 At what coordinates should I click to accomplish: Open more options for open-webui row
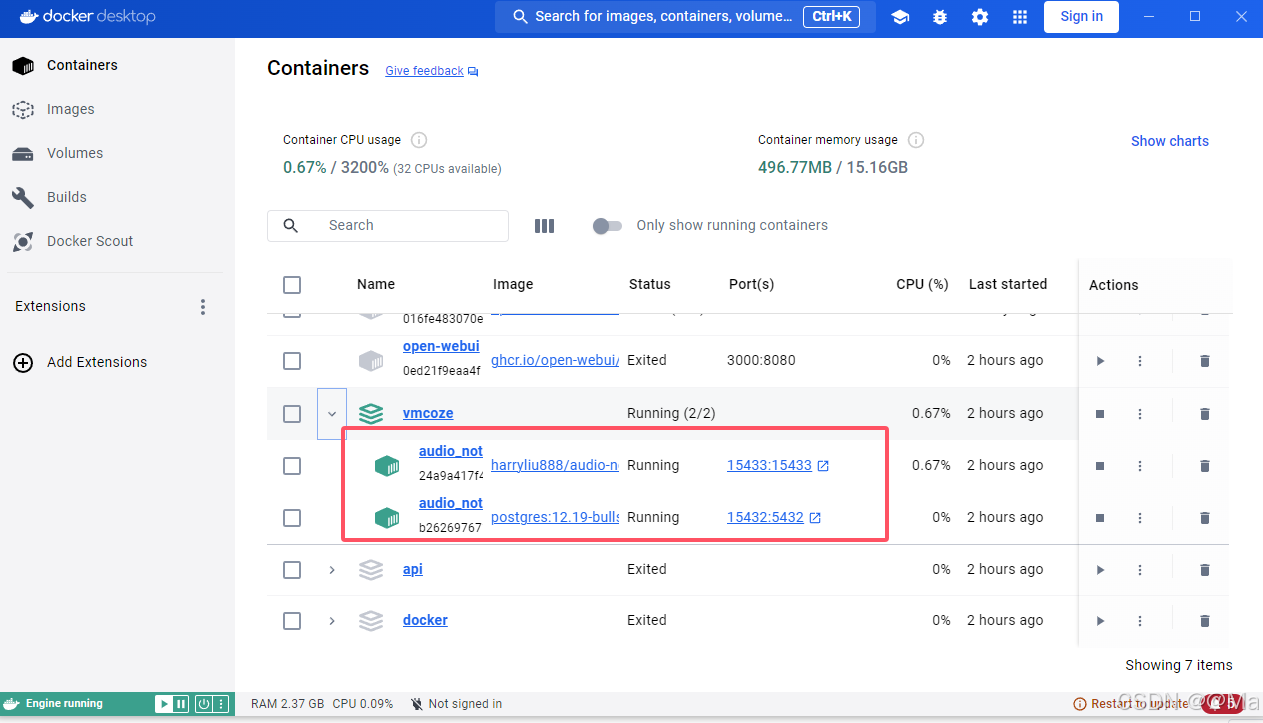pyautogui.click(x=1140, y=361)
